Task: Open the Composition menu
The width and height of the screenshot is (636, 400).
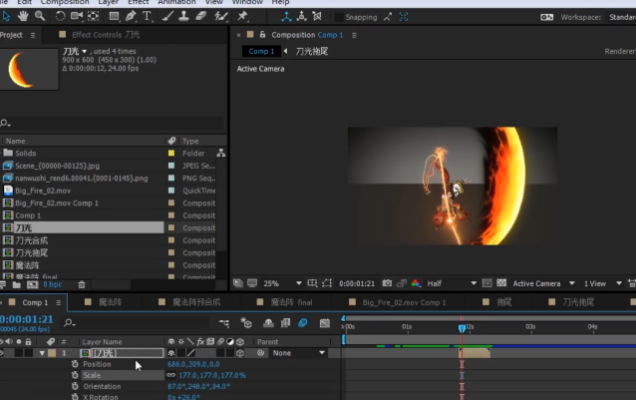Action: [65, 2]
